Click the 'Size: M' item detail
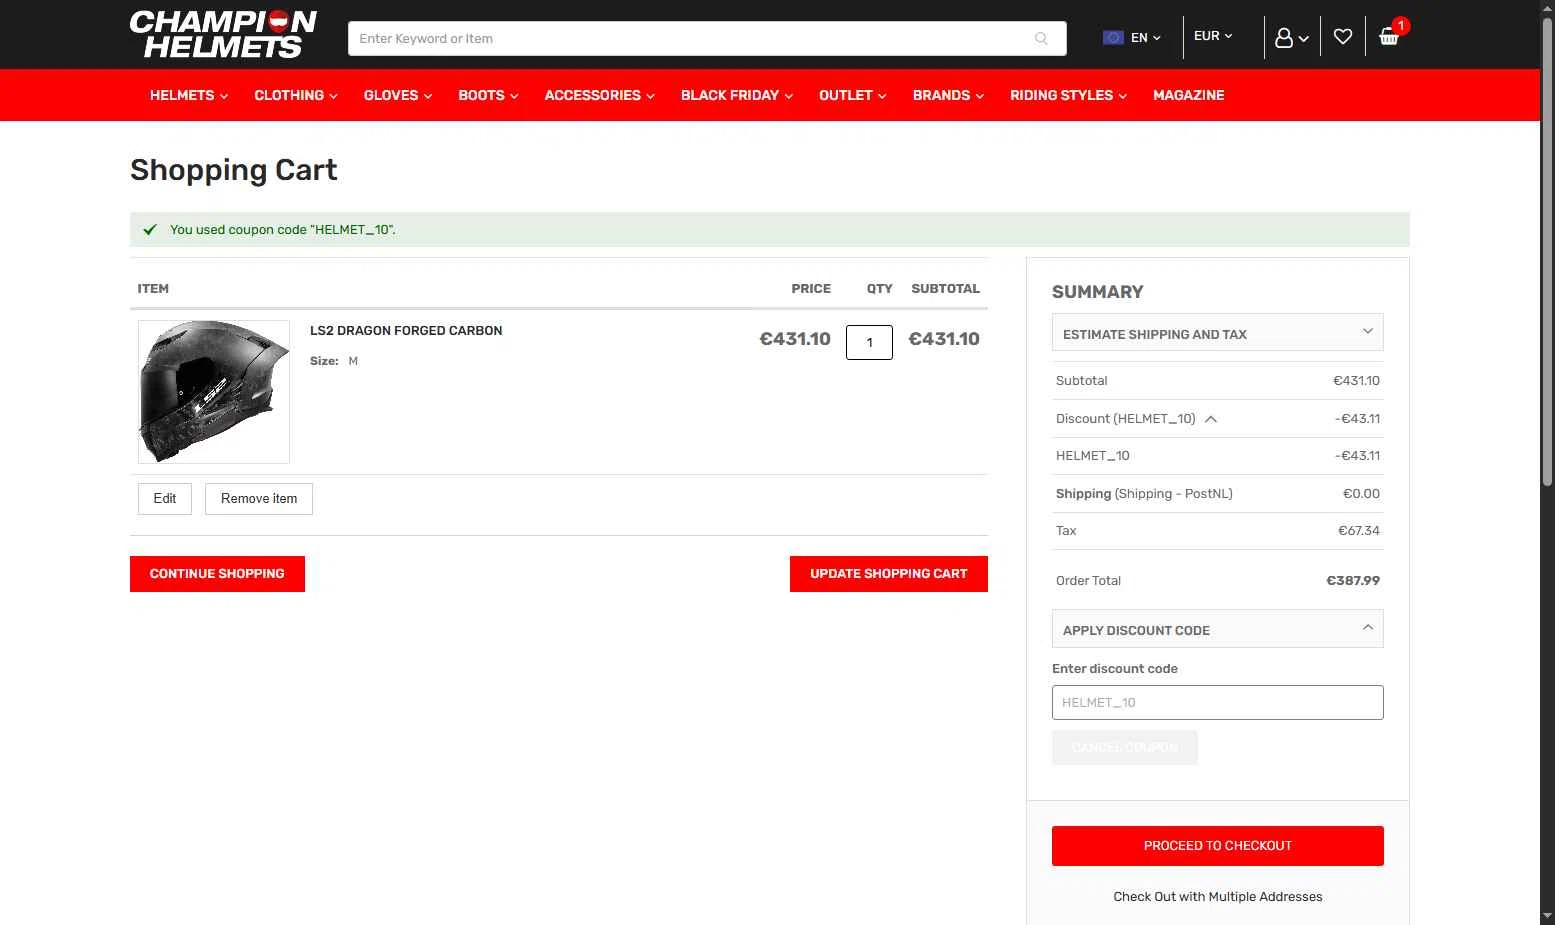 tap(334, 361)
